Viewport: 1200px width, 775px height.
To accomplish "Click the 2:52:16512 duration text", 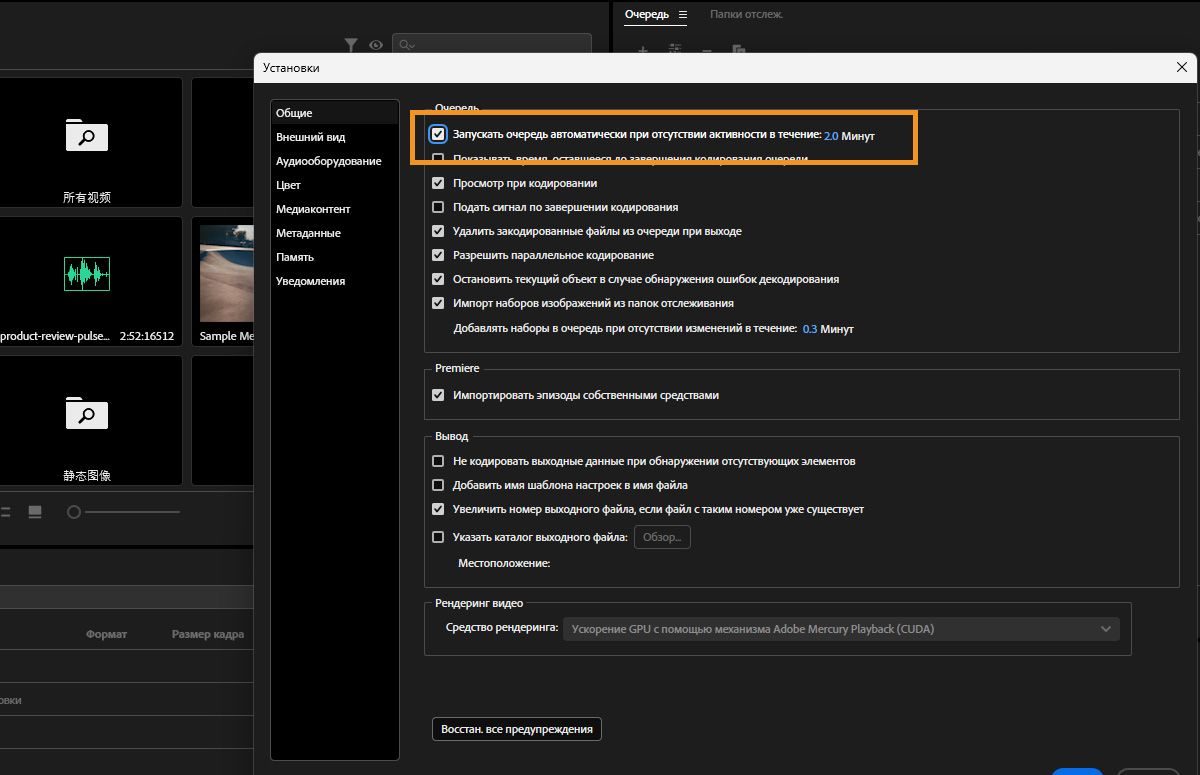I will 147,336.
